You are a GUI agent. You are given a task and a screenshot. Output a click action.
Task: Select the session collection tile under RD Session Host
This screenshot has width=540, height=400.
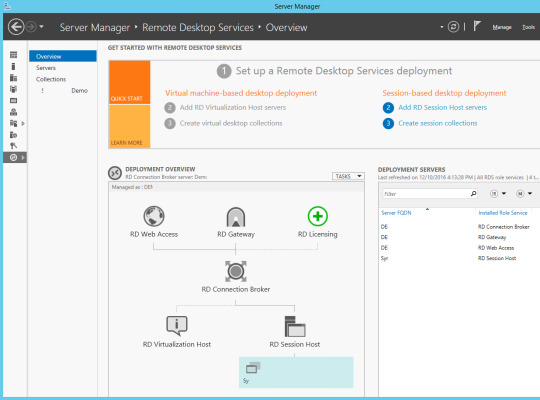(x=296, y=372)
